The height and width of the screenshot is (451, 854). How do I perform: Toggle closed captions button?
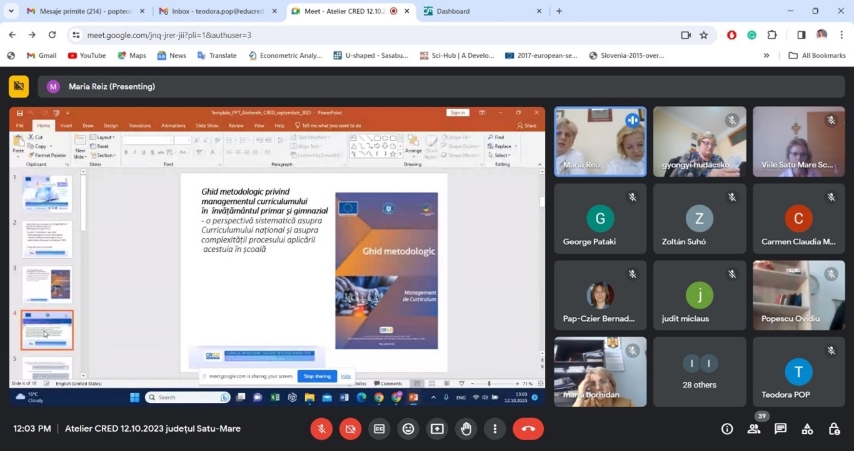[379, 428]
